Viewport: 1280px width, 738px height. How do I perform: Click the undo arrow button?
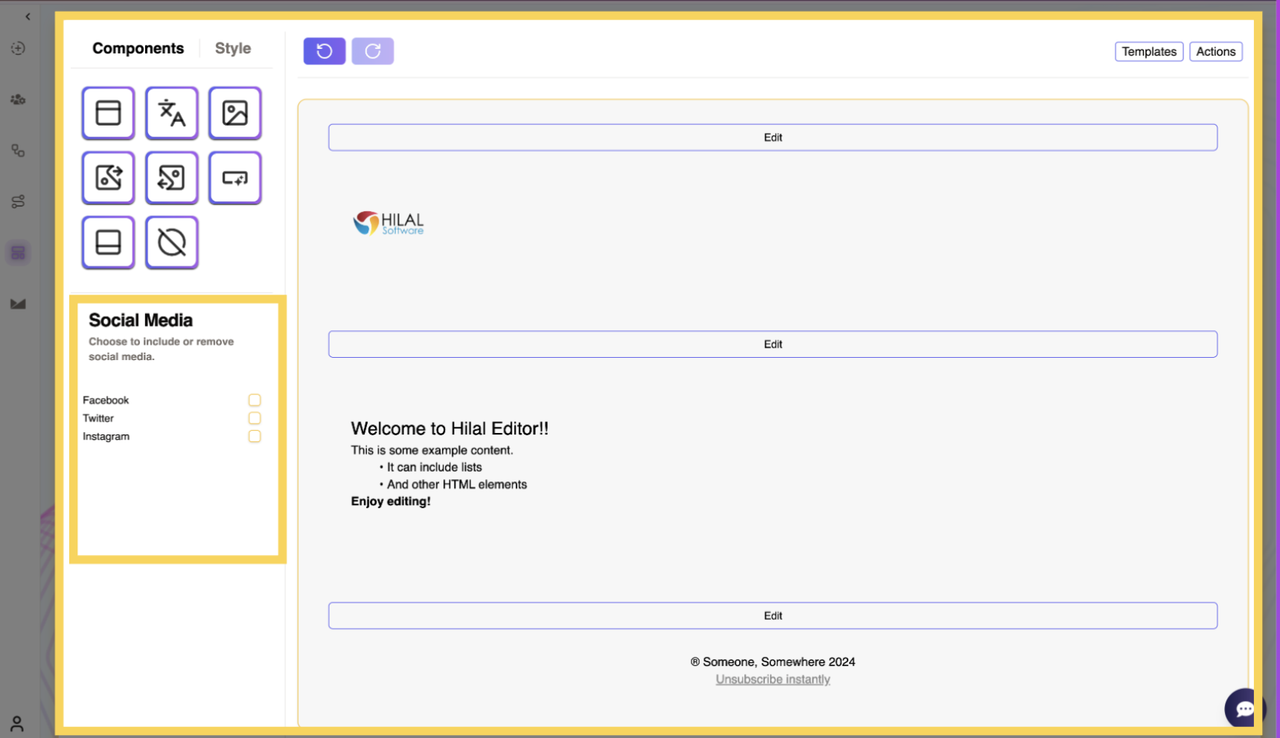pos(325,51)
